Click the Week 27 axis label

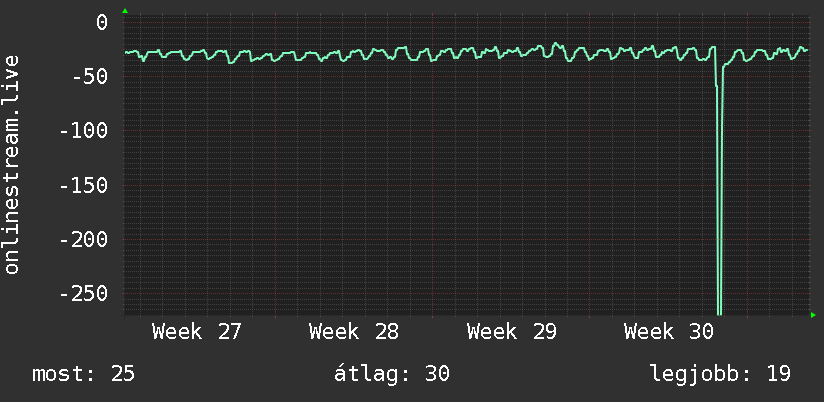tap(197, 332)
